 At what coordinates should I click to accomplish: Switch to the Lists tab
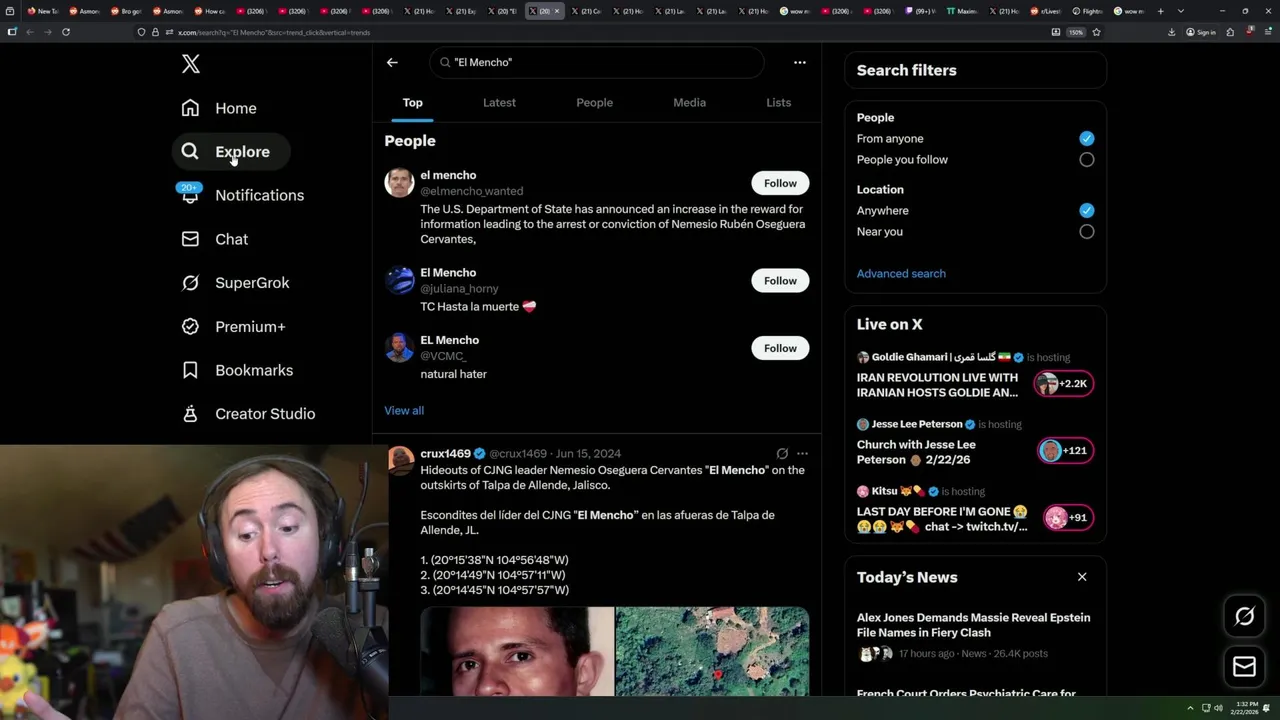(778, 102)
